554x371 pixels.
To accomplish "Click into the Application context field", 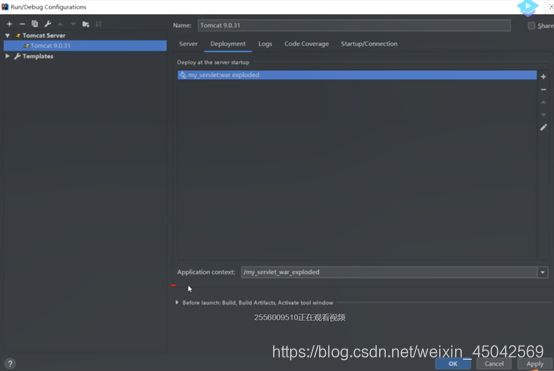I will [x=389, y=272].
